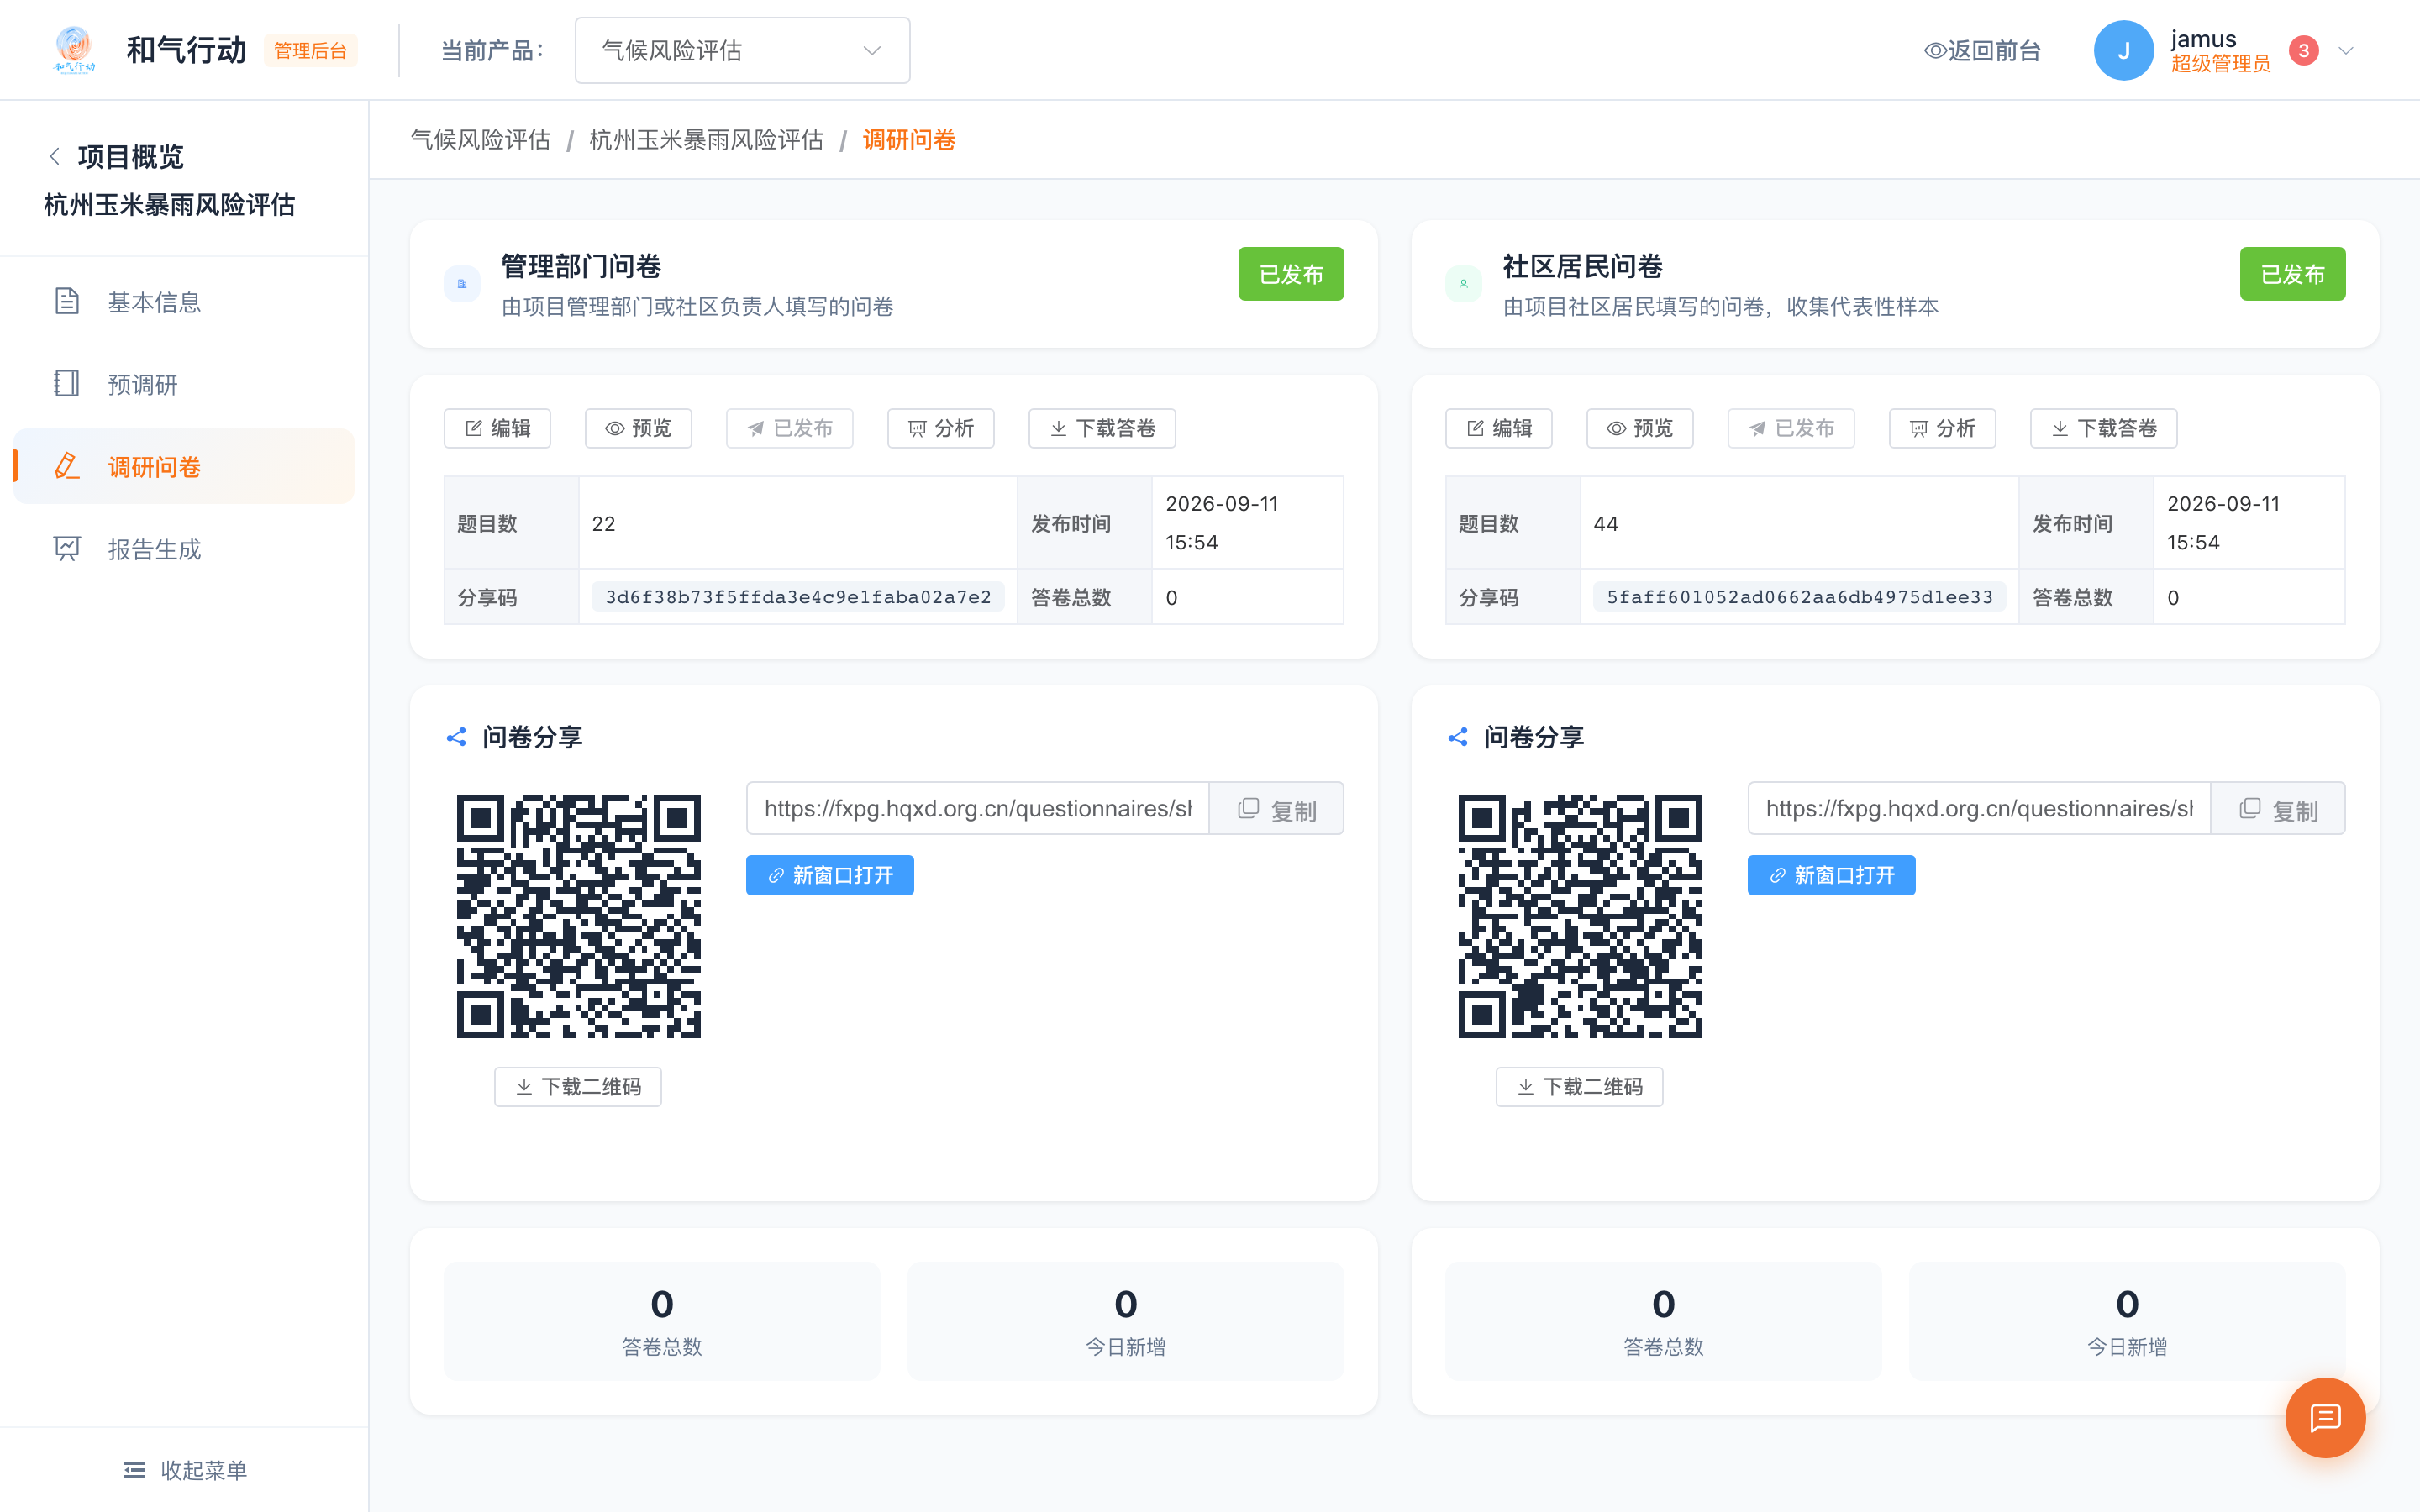The image size is (2420, 1512).
Task: Click the user avatar J icon
Action: coord(2123,50)
